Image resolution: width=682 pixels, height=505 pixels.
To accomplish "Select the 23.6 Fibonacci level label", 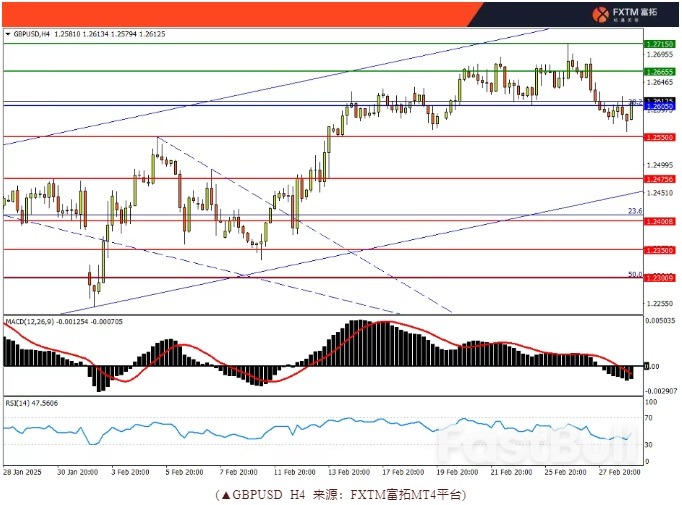I will coord(634,211).
